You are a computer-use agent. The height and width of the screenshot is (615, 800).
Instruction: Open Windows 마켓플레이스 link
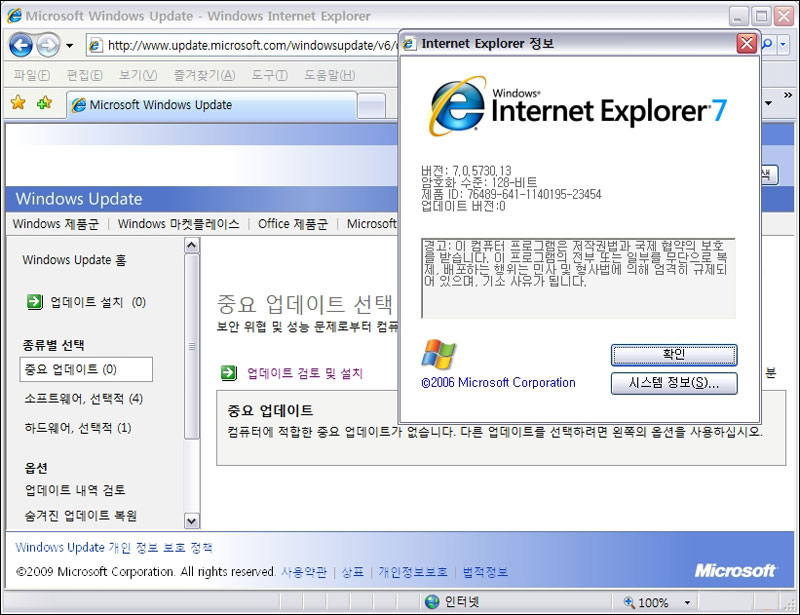click(x=179, y=224)
